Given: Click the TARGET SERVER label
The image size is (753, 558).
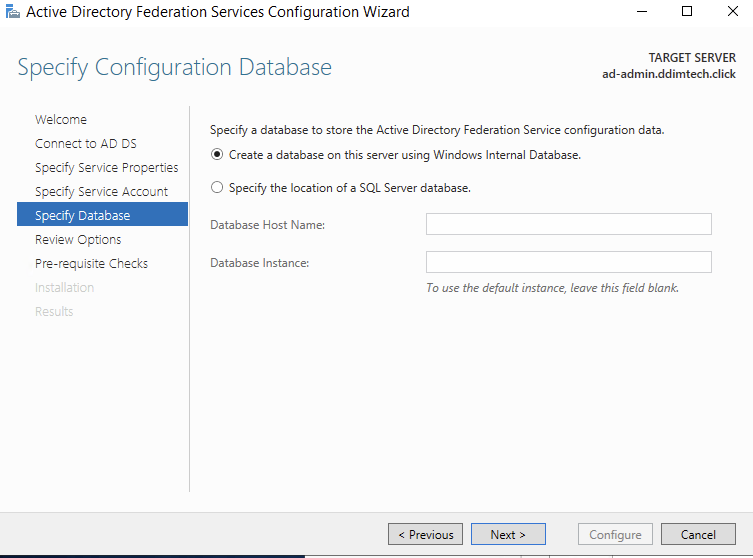Looking at the screenshot, I should click(692, 58).
